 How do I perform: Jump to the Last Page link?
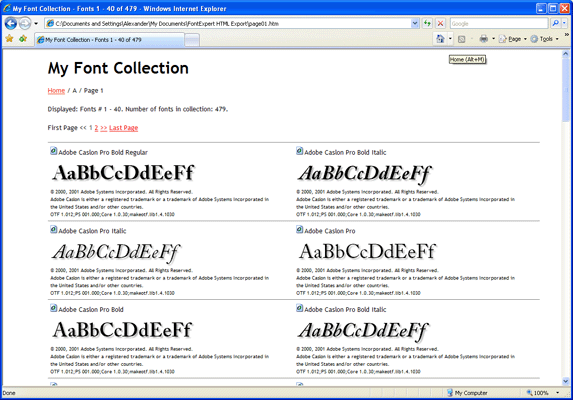(x=124, y=128)
